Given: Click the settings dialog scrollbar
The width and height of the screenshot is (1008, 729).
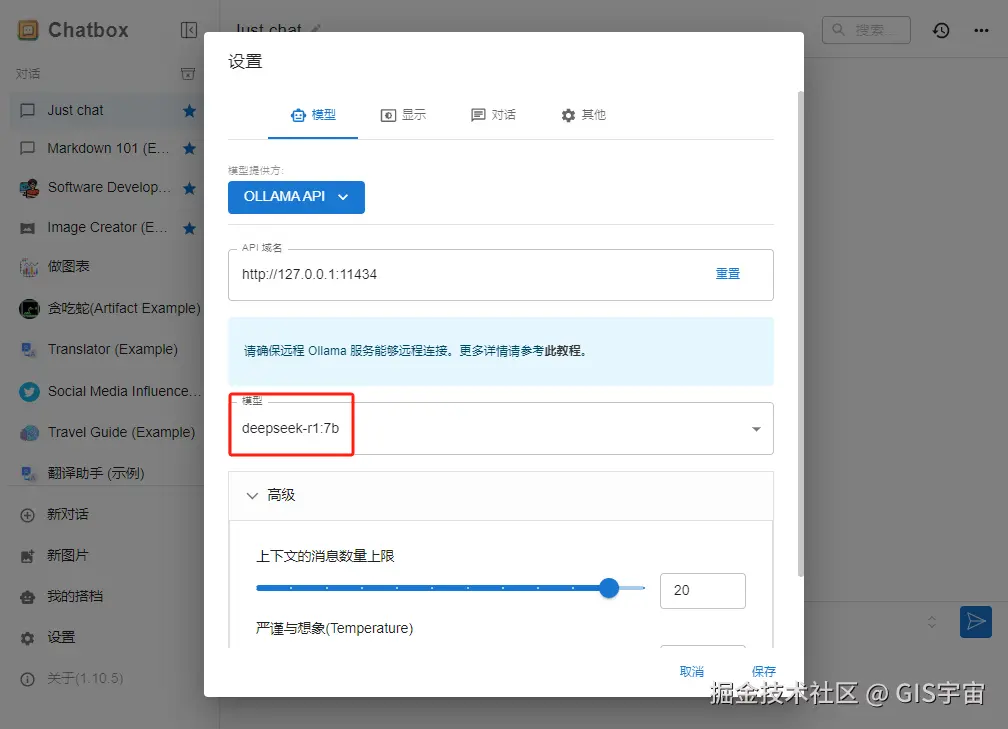Looking at the screenshot, I should click(800, 334).
